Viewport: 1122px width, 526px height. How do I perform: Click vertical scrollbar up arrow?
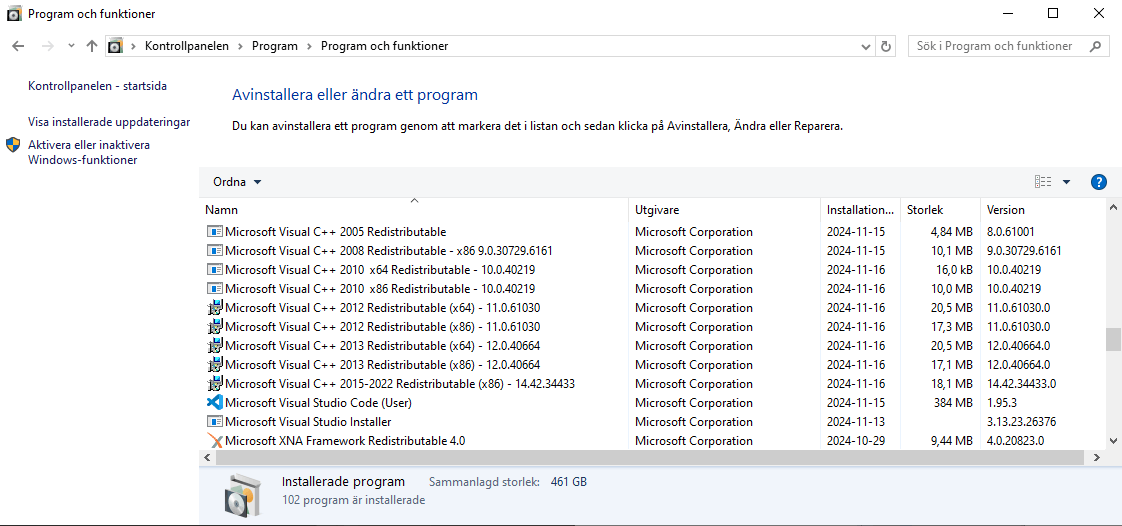click(1113, 208)
